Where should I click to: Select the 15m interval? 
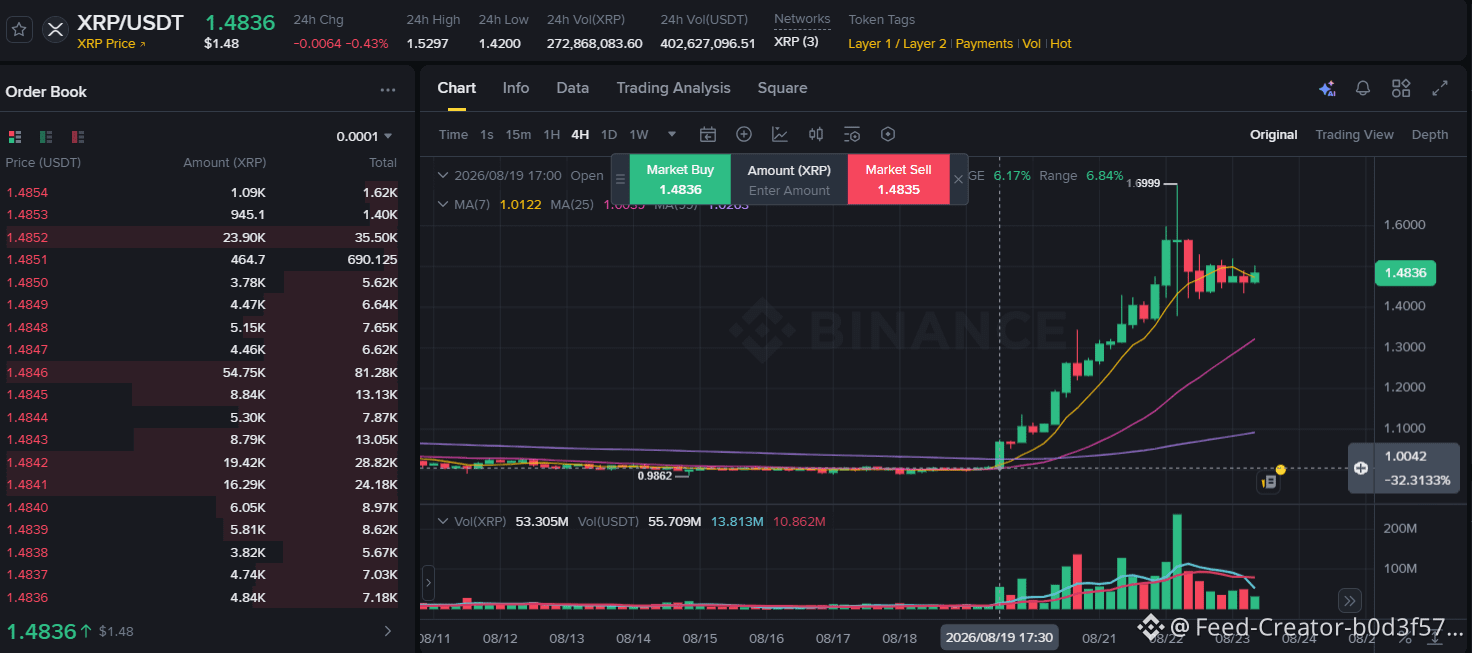tap(518, 134)
